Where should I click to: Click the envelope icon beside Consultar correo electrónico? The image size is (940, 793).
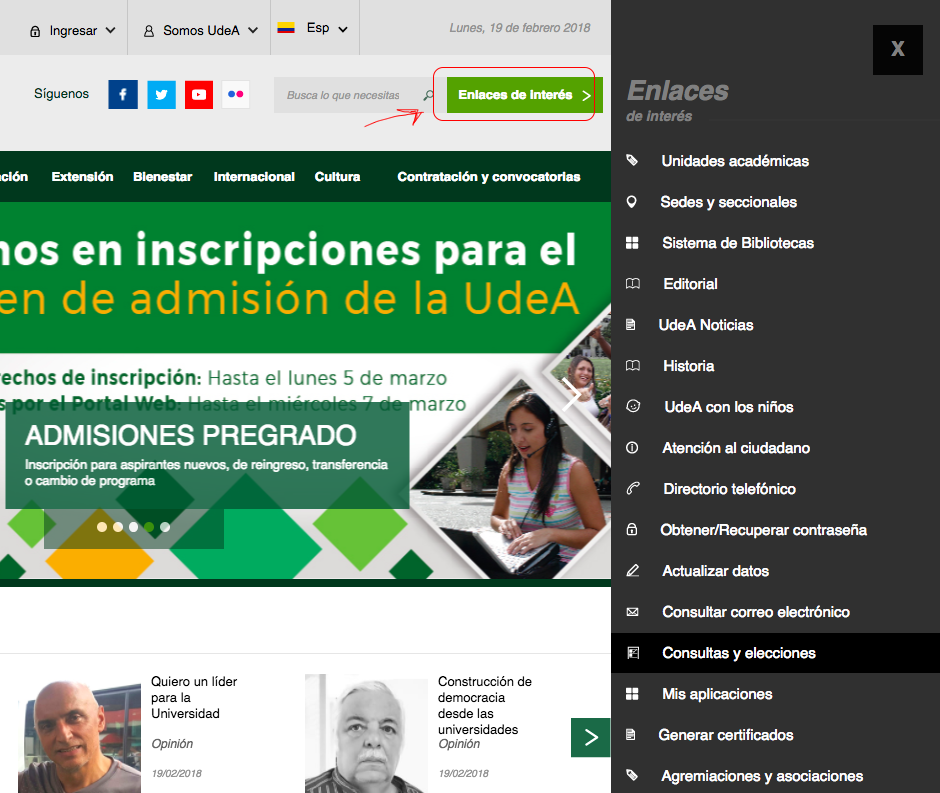[x=632, y=612]
